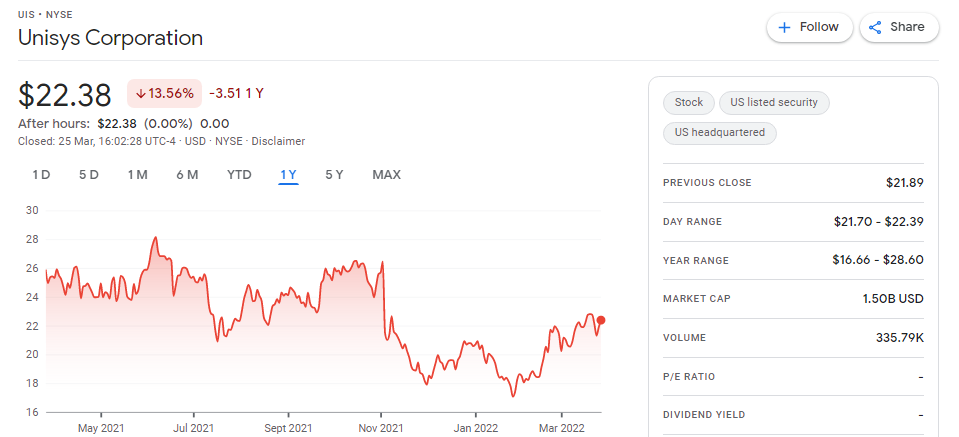This screenshot has height=437, width=959.
Task: Click the 16 y-axis label
Action: [x=32, y=413]
